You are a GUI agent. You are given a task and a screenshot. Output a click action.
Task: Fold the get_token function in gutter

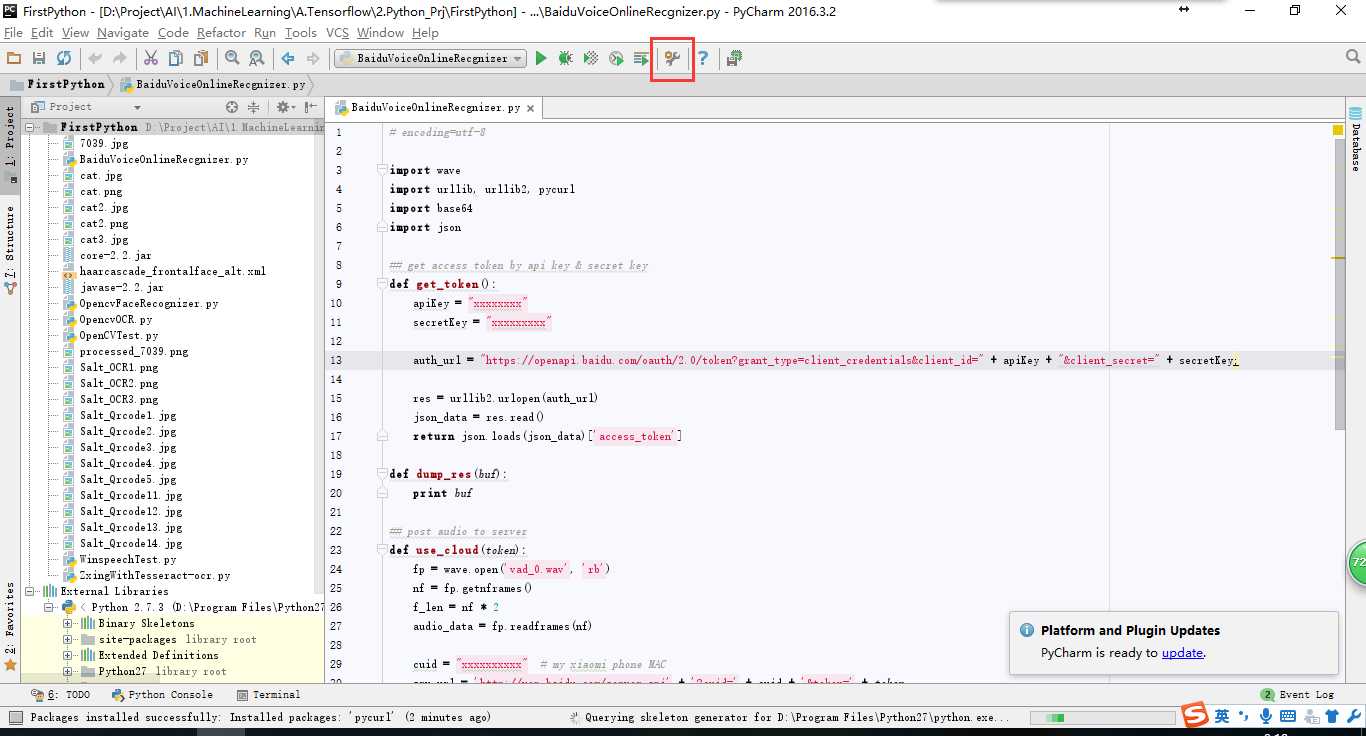click(382, 285)
